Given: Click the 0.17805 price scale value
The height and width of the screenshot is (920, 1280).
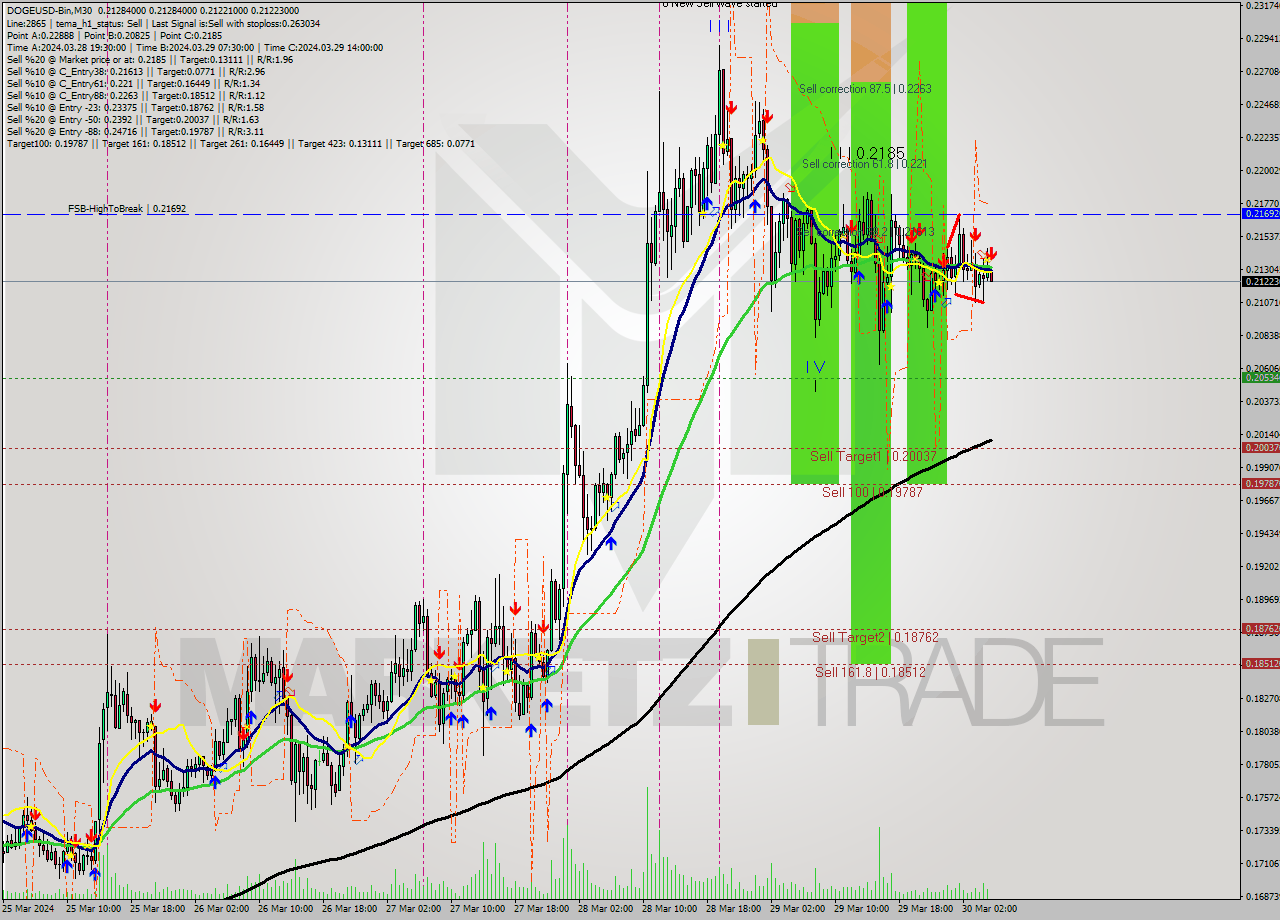Looking at the screenshot, I should click(x=1262, y=764).
